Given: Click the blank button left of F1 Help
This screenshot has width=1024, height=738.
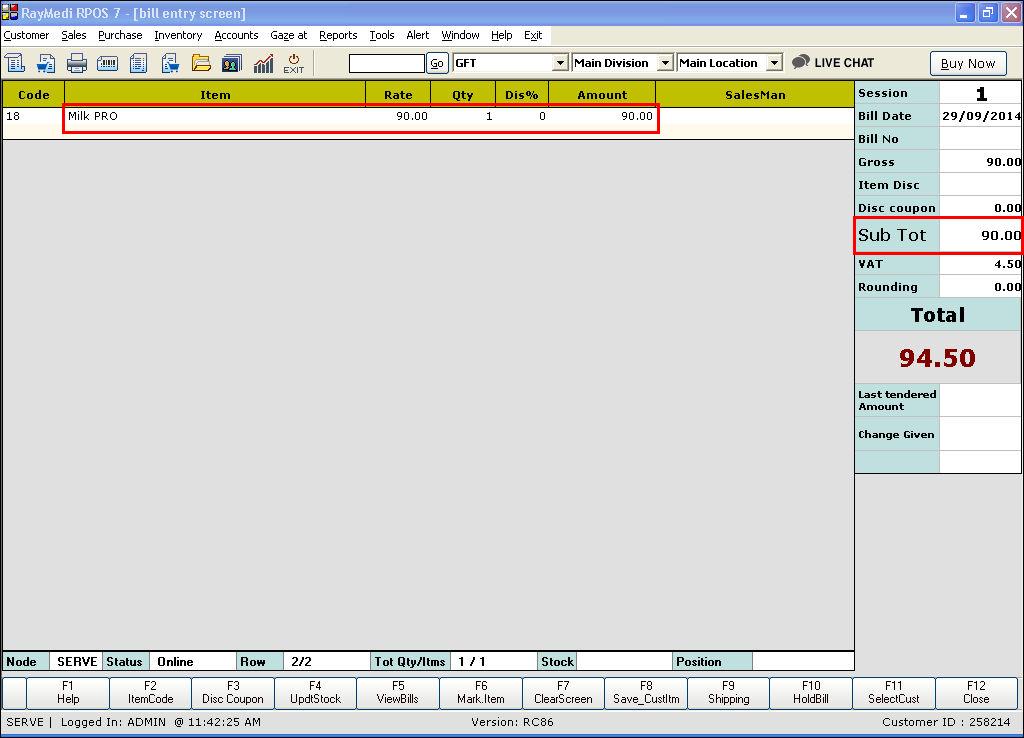Looking at the screenshot, I should tap(14, 692).
